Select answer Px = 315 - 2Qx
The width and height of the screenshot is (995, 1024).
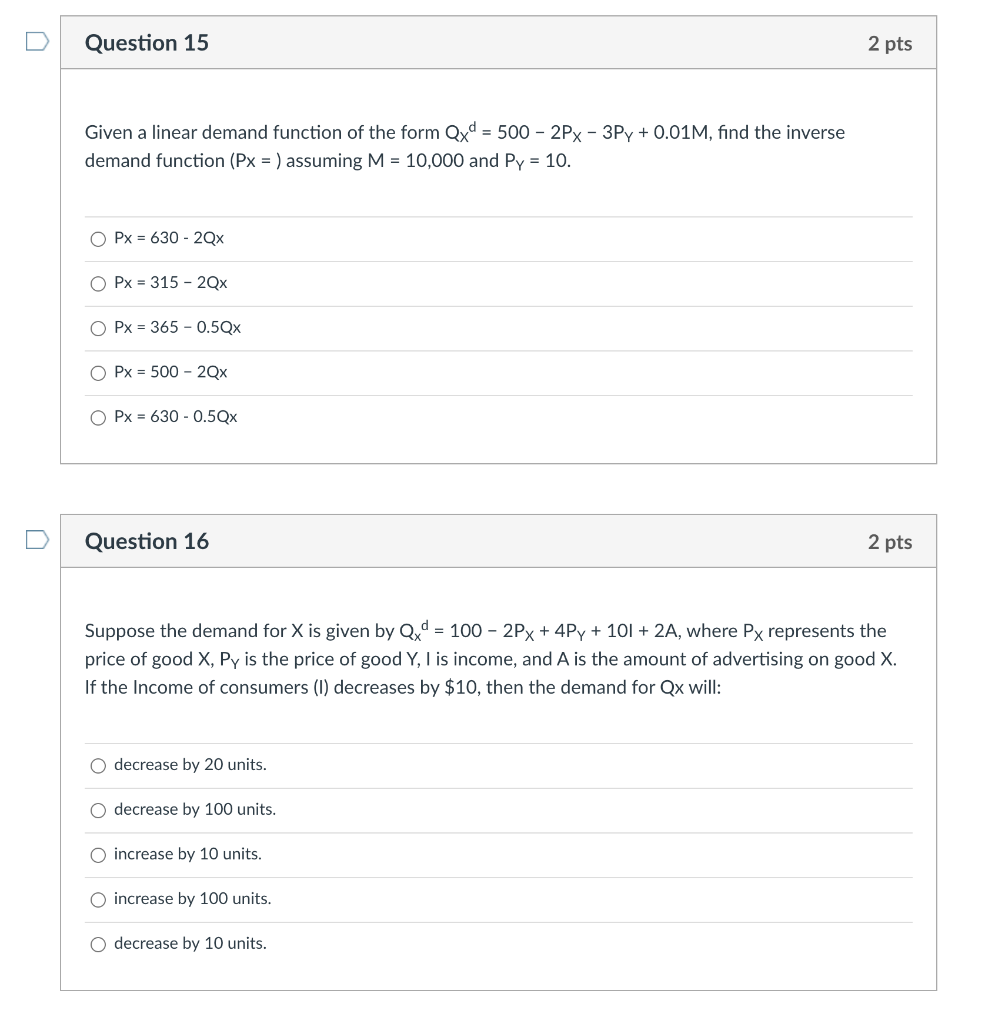98,283
